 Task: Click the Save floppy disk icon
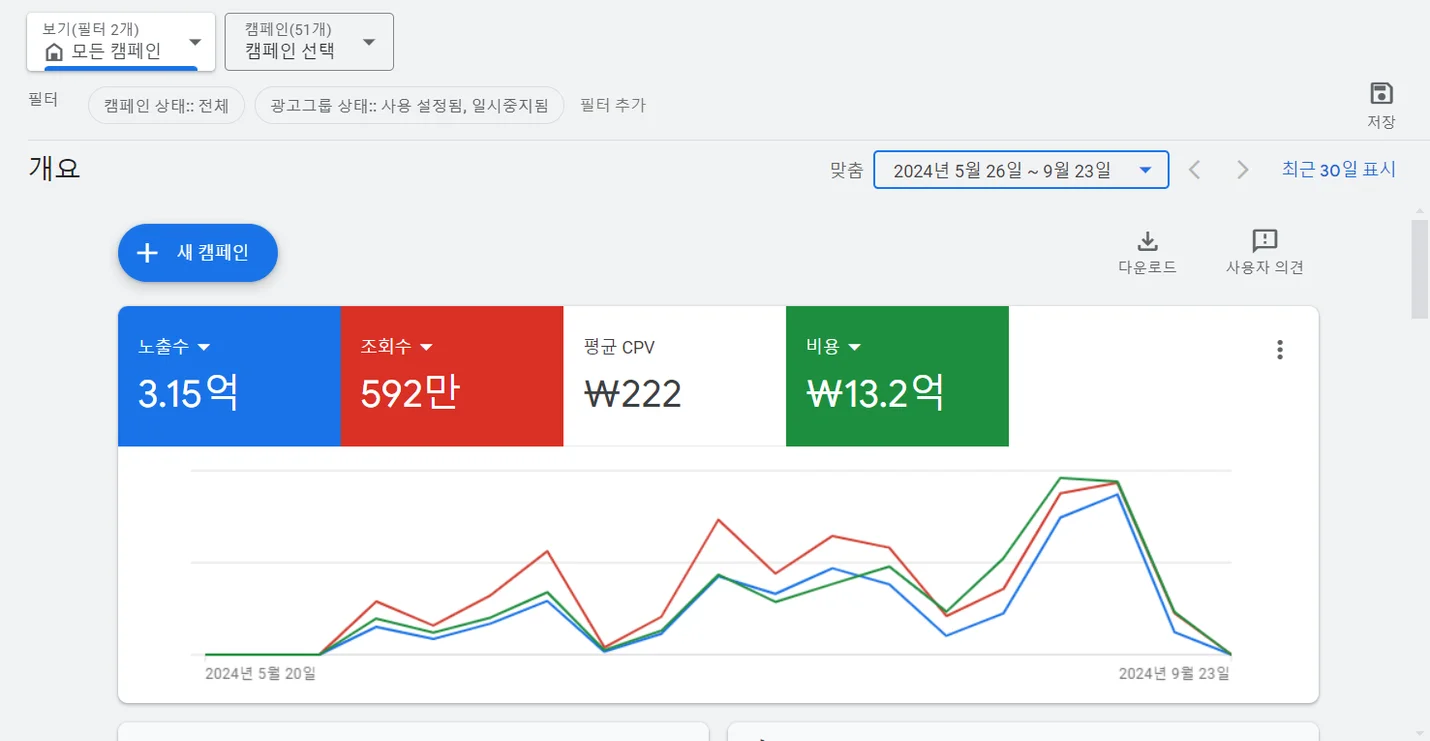[1381, 94]
